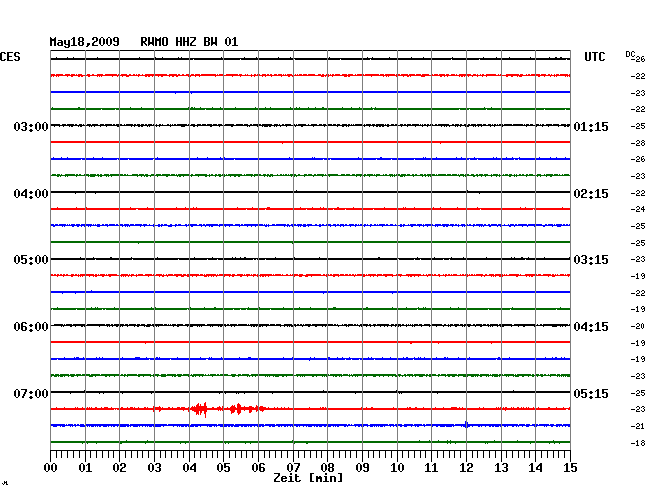Select the DC value -20
Screen dimensions: 650x494
click(x=638, y=326)
